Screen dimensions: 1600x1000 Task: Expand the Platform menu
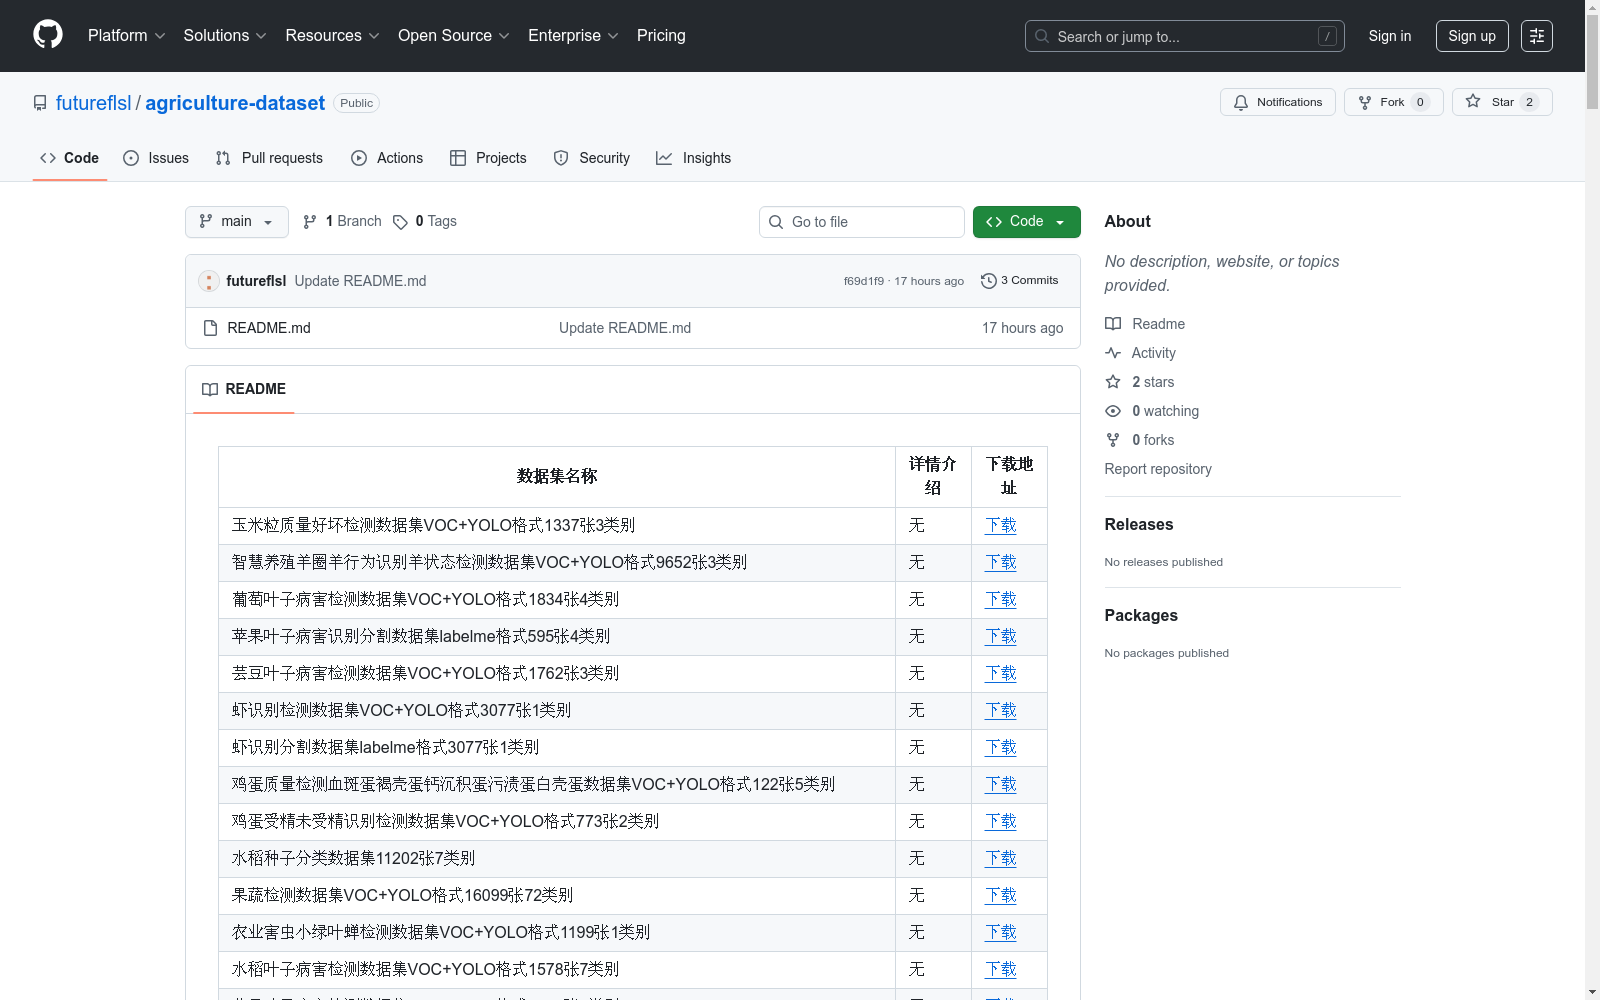tap(126, 35)
